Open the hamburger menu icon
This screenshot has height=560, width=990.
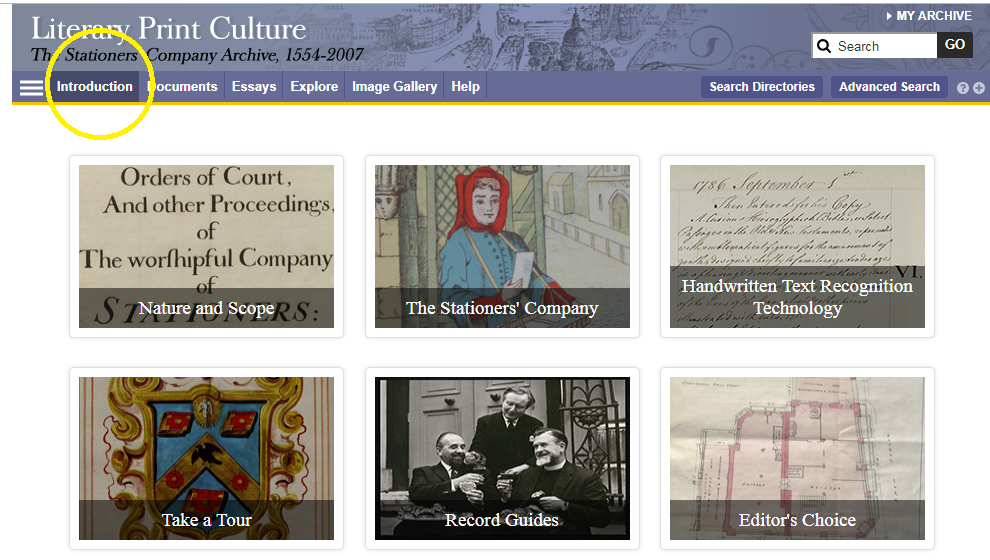31,88
